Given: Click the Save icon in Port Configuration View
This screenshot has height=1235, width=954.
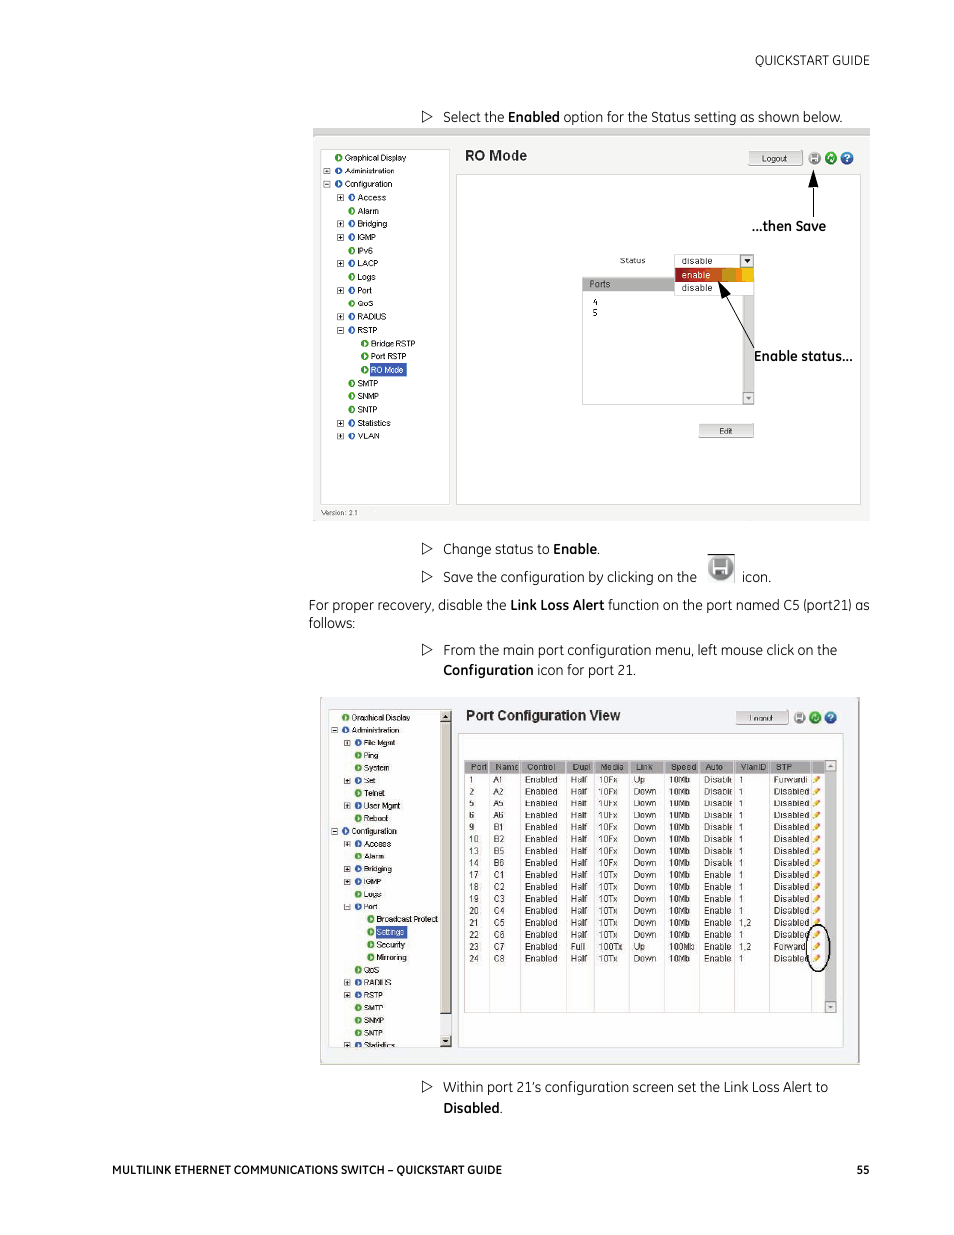Looking at the screenshot, I should tap(799, 717).
